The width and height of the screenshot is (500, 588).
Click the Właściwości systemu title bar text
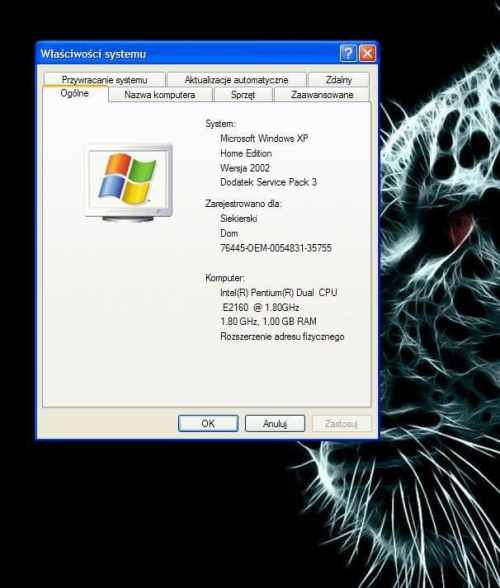pos(93,54)
